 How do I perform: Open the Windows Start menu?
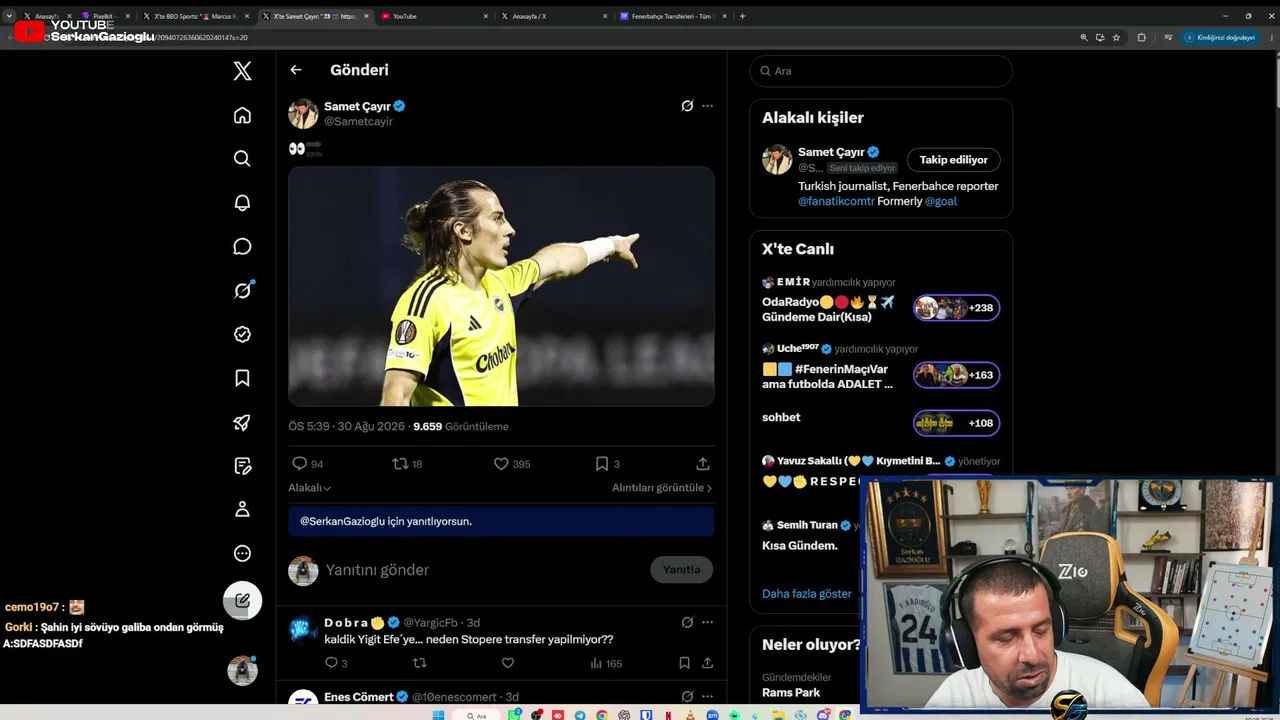[x=437, y=715]
